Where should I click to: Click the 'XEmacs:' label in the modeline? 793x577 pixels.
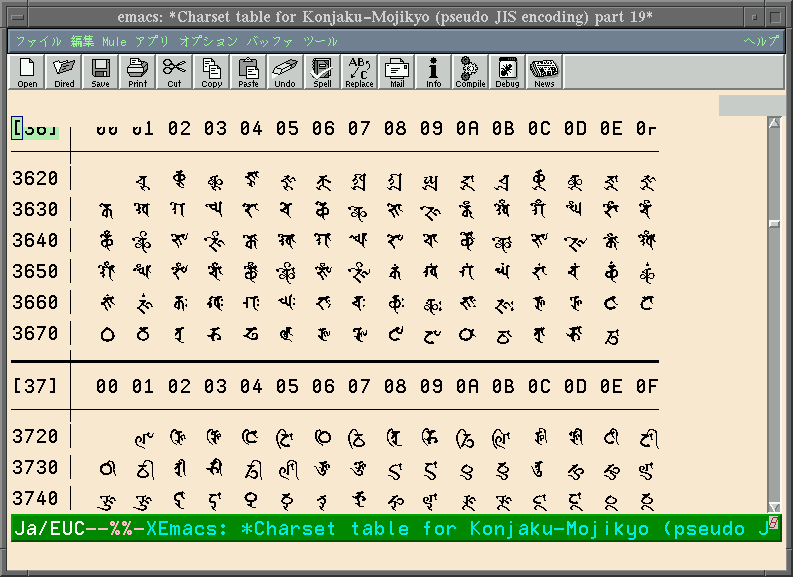tap(187, 528)
